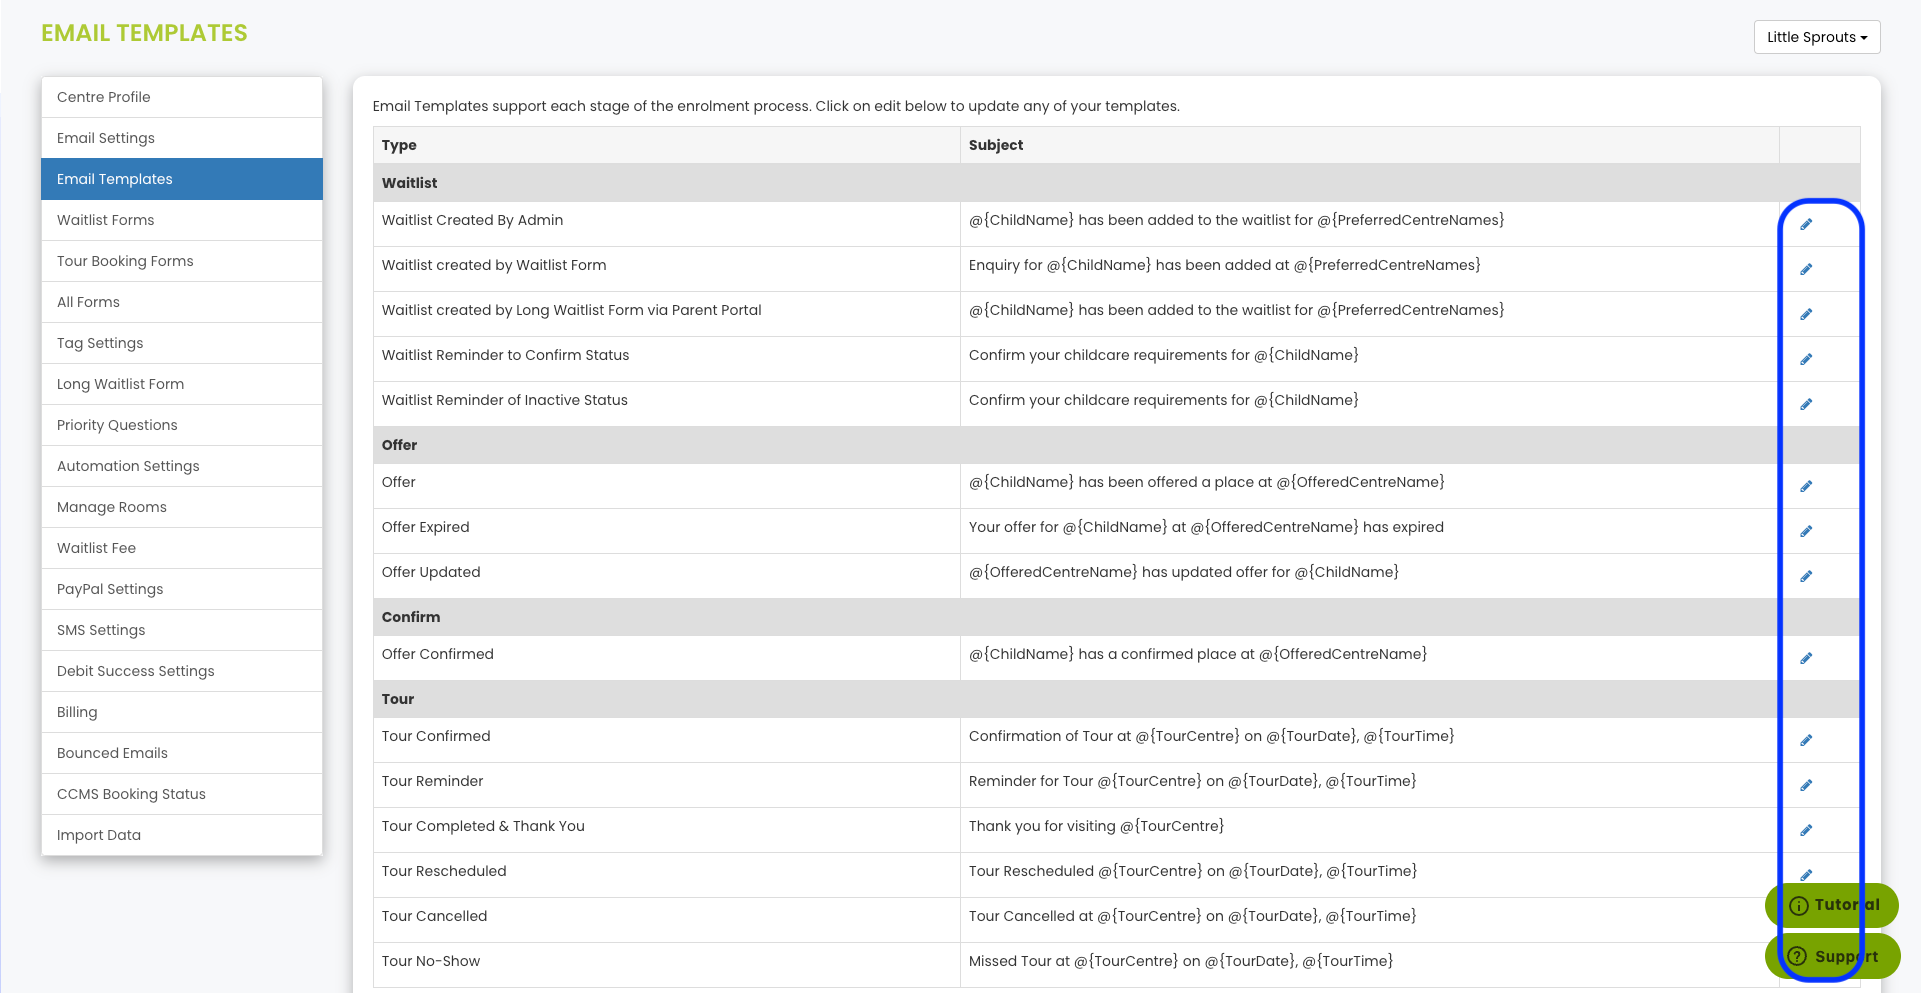Edit the Tour Completed & Thank You template

pyautogui.click(x=1806, y=830)
